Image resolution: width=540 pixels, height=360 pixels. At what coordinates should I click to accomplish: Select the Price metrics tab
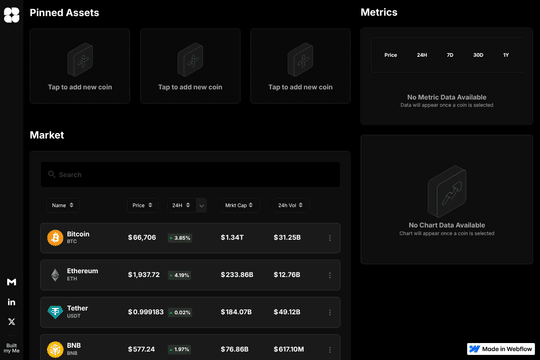391,55
